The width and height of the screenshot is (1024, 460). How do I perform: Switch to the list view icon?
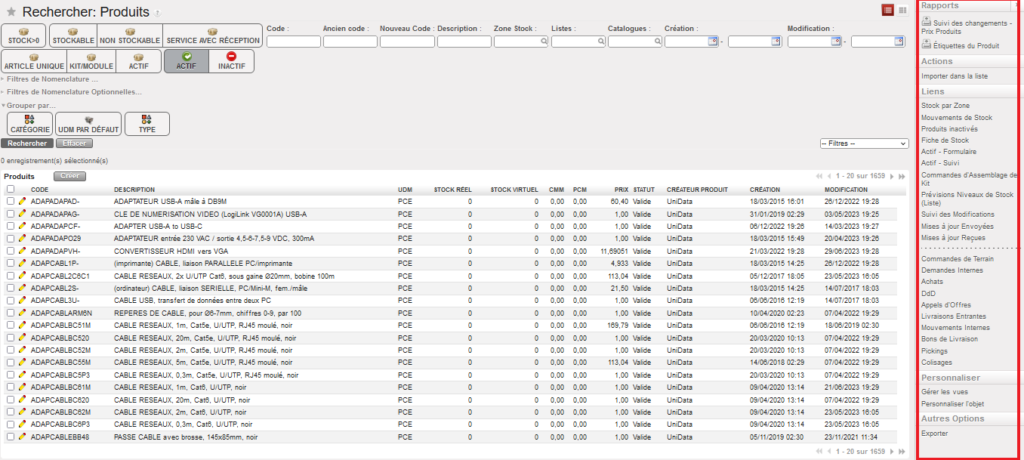887,10
